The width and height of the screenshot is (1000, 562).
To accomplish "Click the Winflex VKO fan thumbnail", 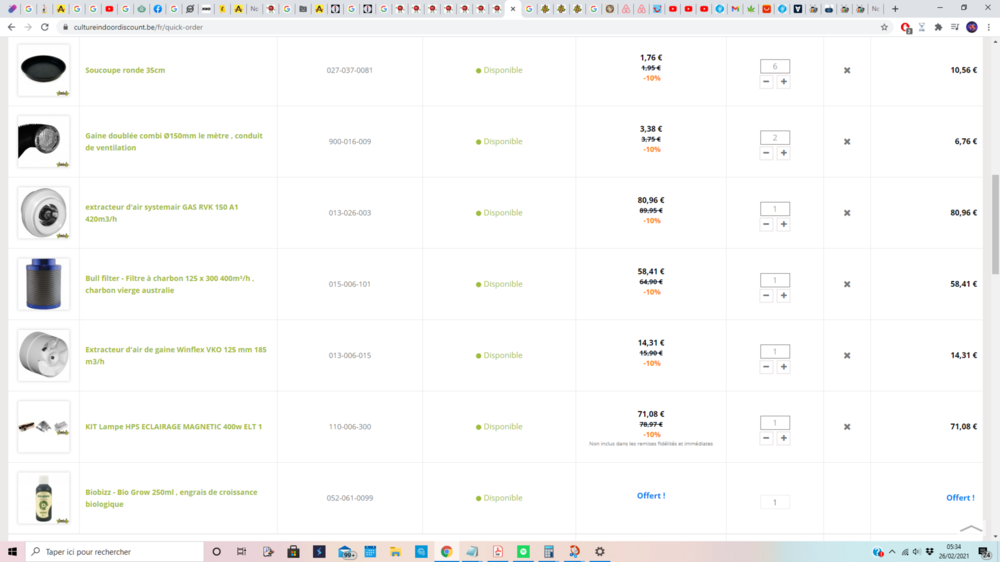I will coord(43,355).
